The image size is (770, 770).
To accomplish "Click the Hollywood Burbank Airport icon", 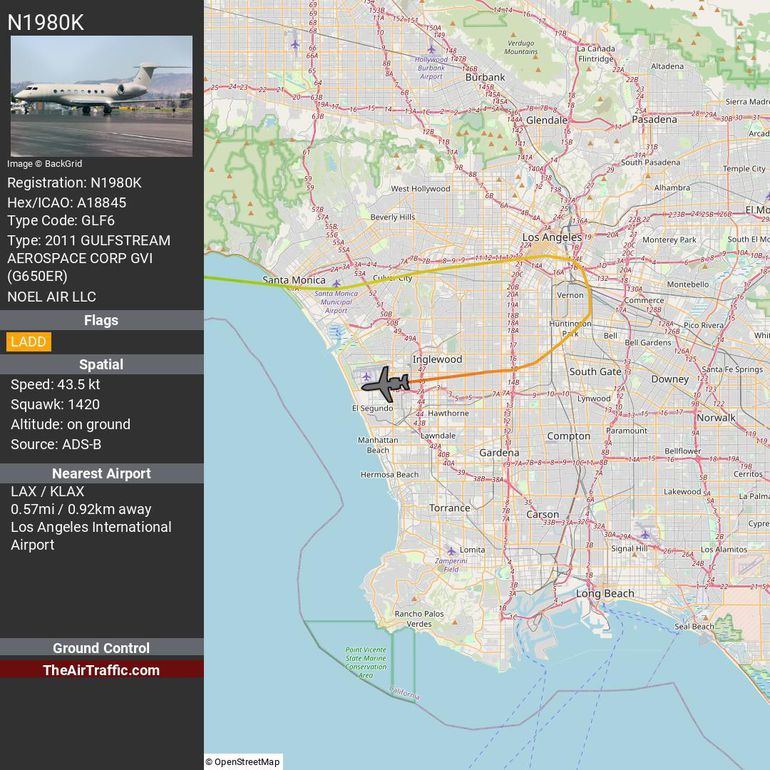I will point(431,48).
